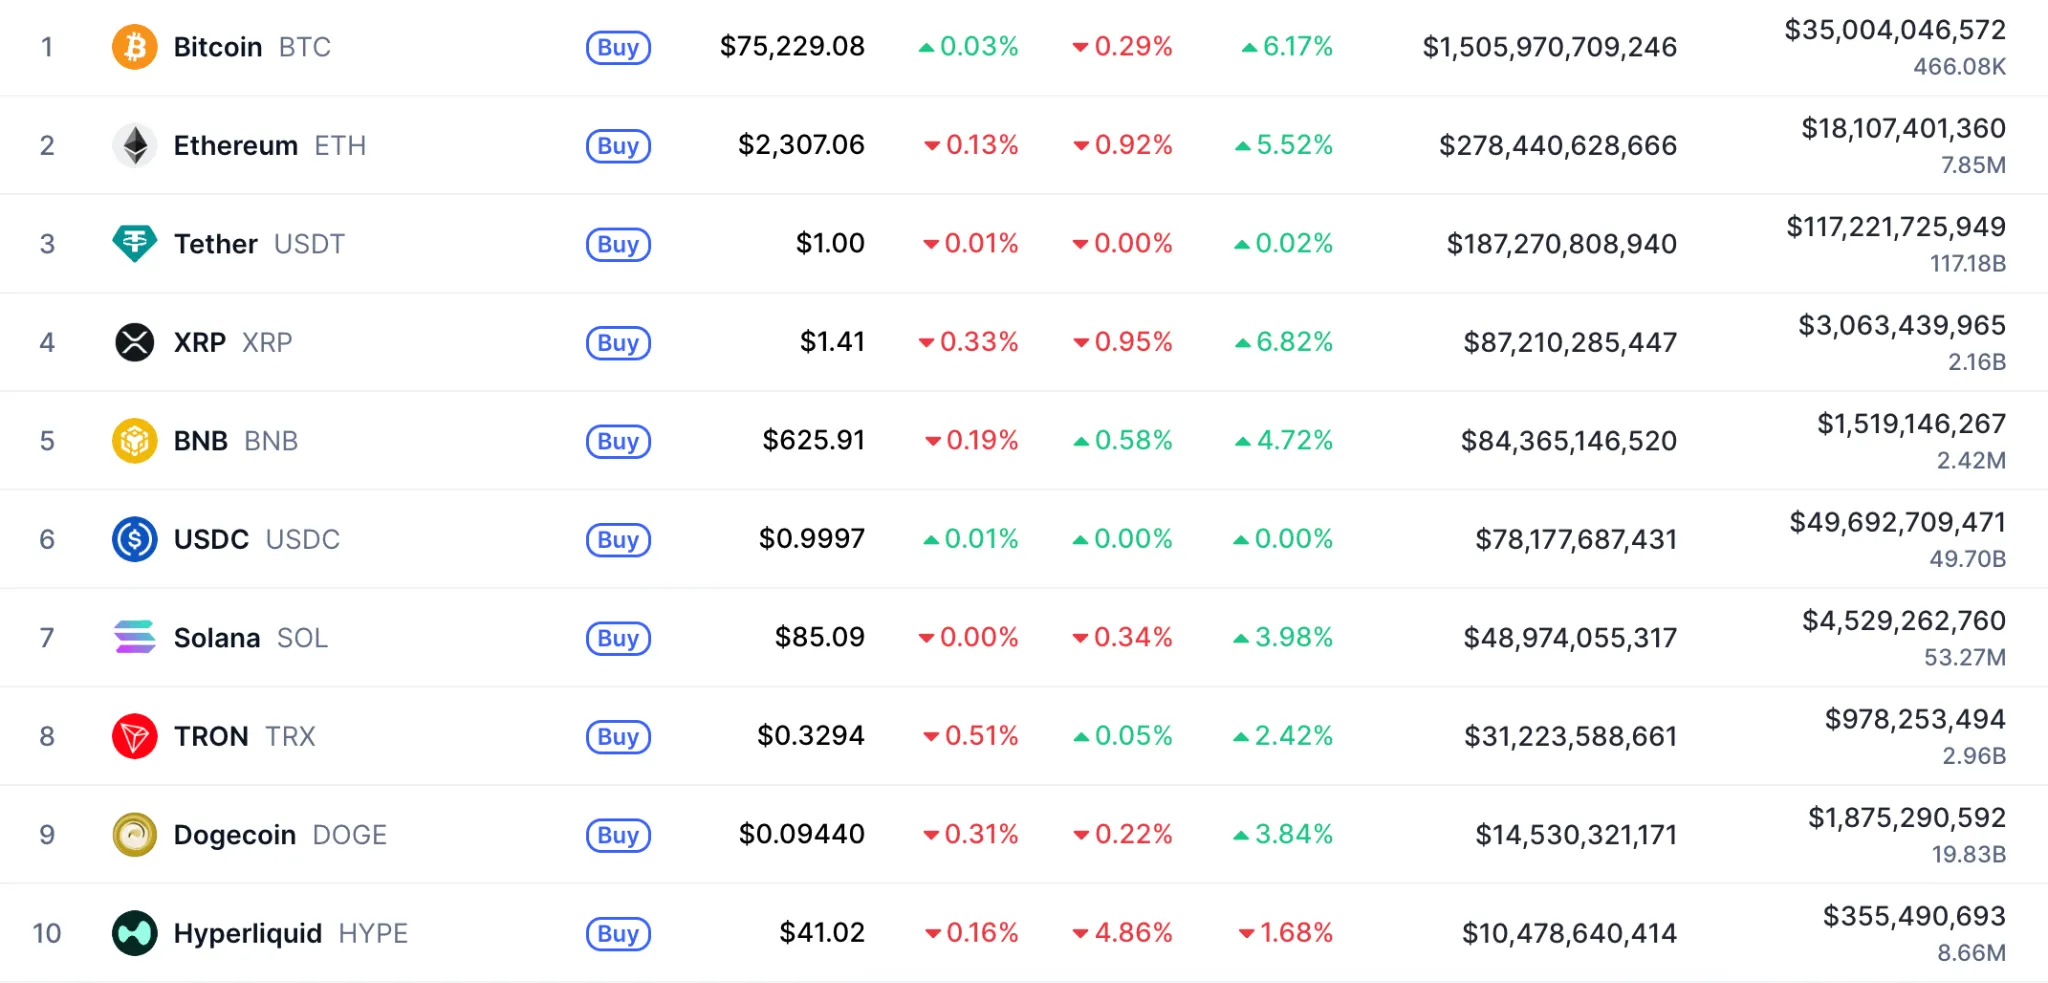Click the TRON red logo icon
This screenshot has width=2048, height=983.
[134, 736]
